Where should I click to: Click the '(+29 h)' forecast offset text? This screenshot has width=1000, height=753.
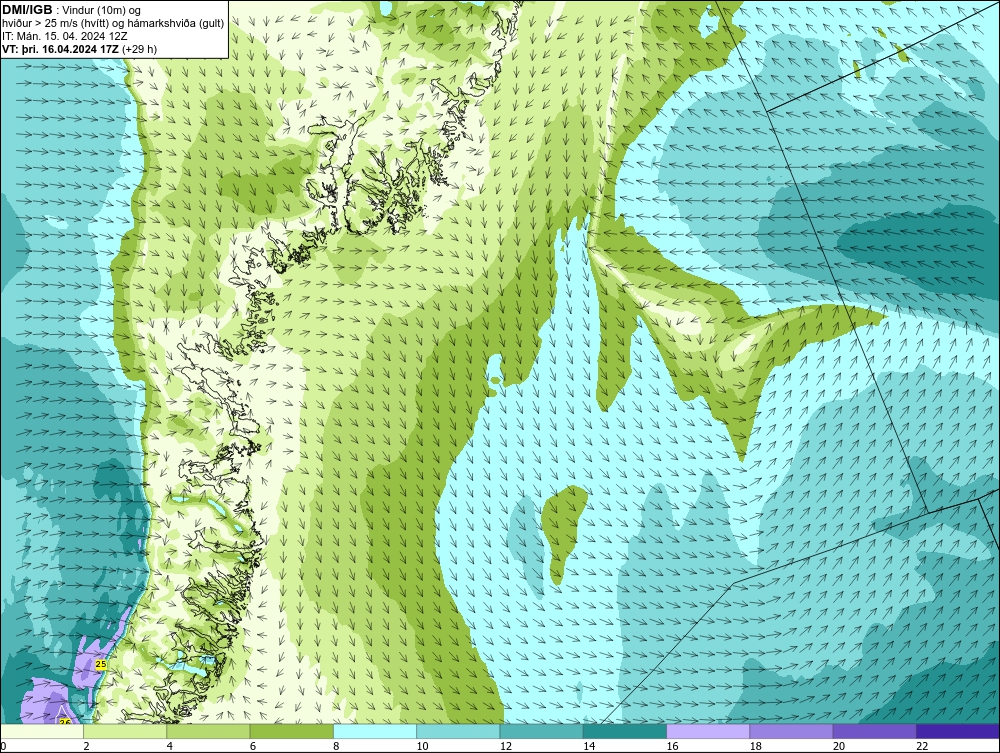click(x=140, y=49)
